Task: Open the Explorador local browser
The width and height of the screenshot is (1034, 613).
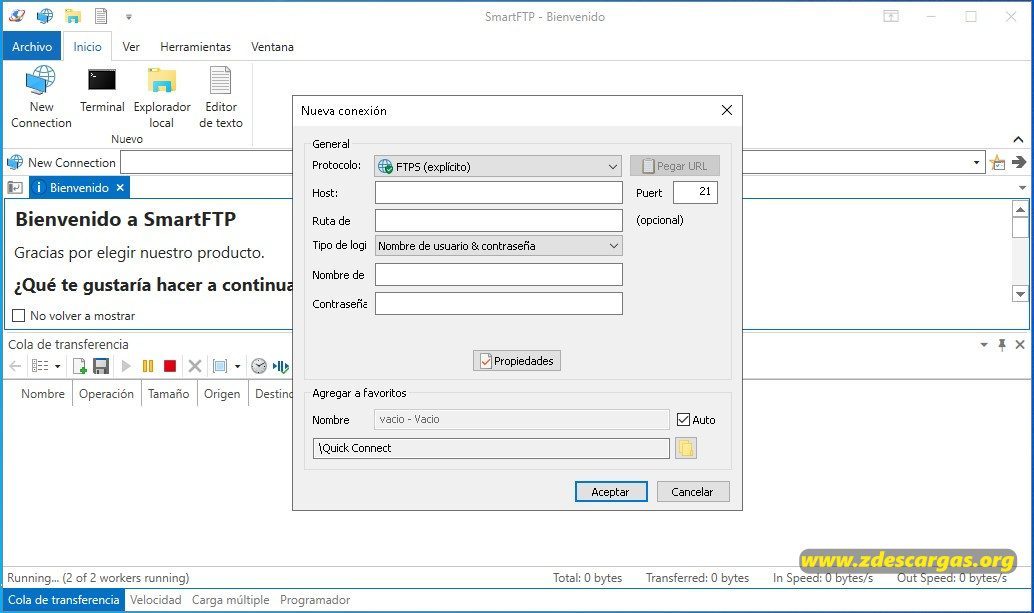Action: (x=162, y=97)
